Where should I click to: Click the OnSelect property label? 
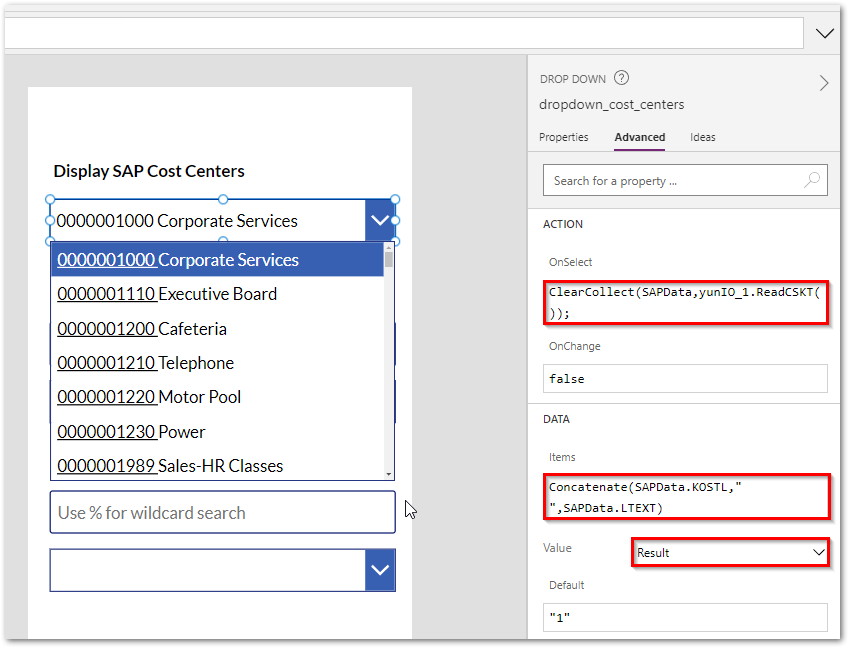(570, 262)
